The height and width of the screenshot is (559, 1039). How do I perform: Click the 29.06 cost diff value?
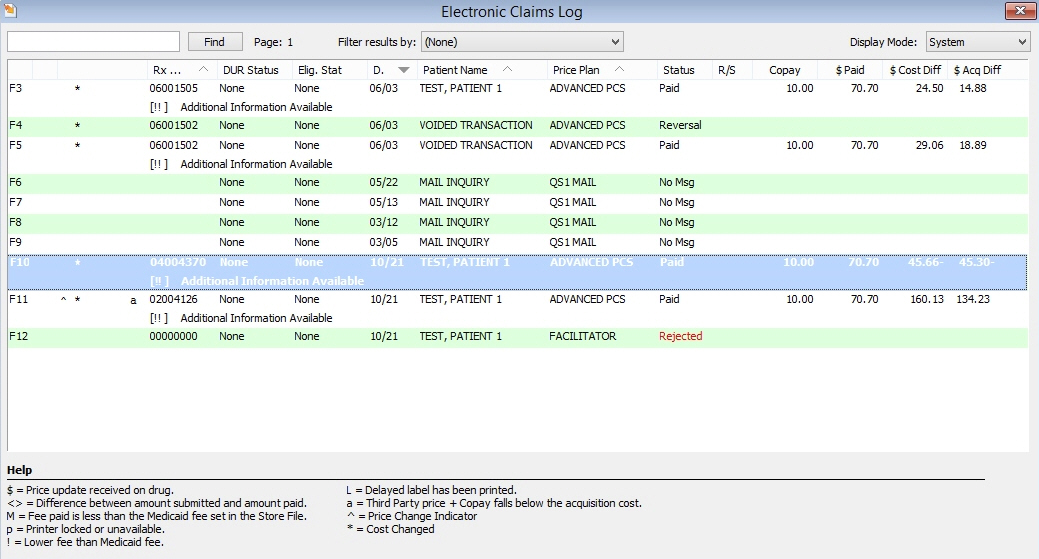(929, 145)
